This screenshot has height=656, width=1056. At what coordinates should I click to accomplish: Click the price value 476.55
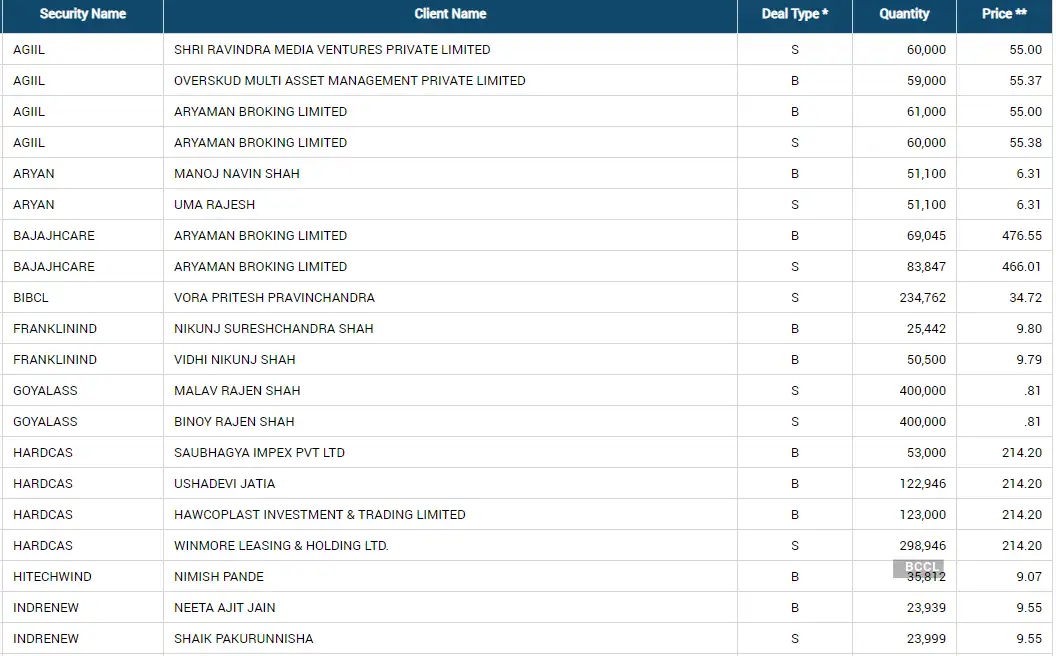point(1021,236)
